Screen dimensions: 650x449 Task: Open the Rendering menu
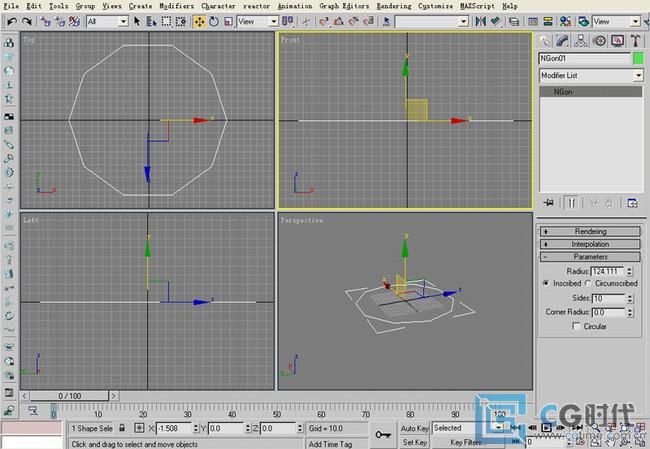click(394, 6)
